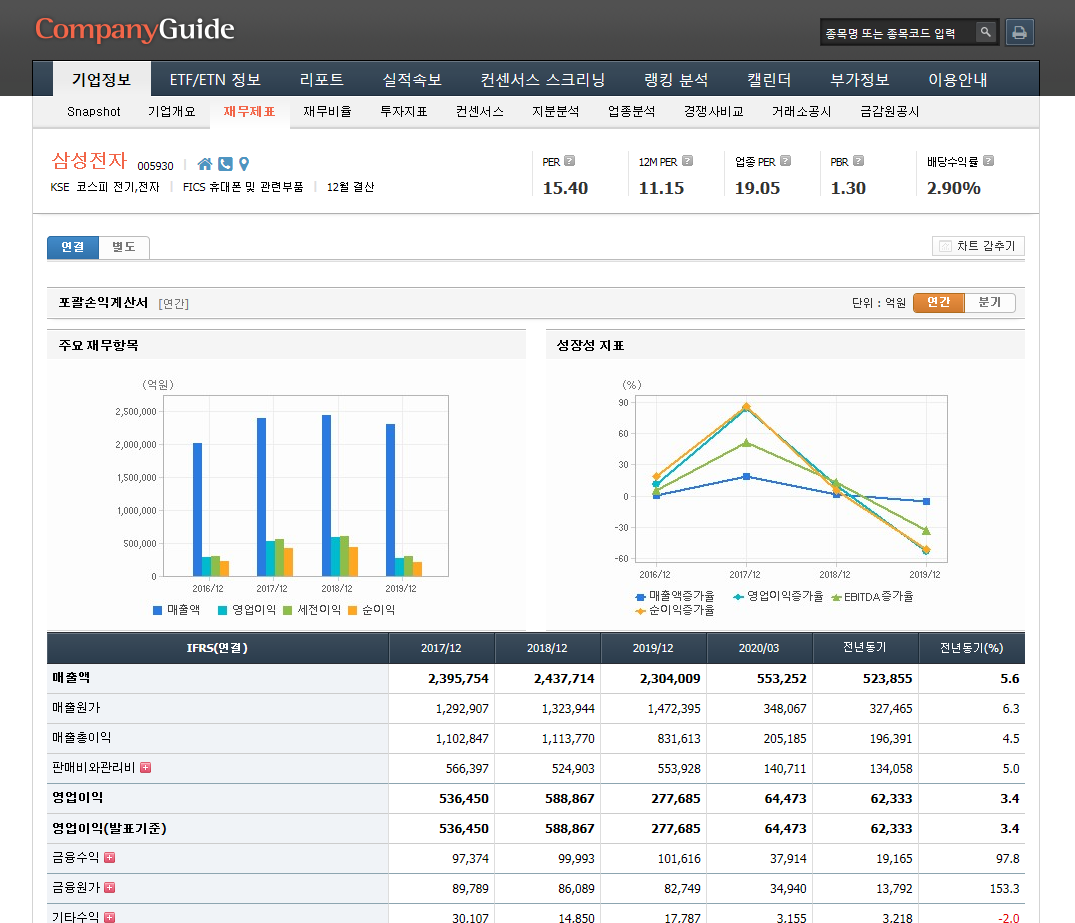Click the 2020/03 column header
Viewport: 1075px width, 923px height.
click(759, 648)
